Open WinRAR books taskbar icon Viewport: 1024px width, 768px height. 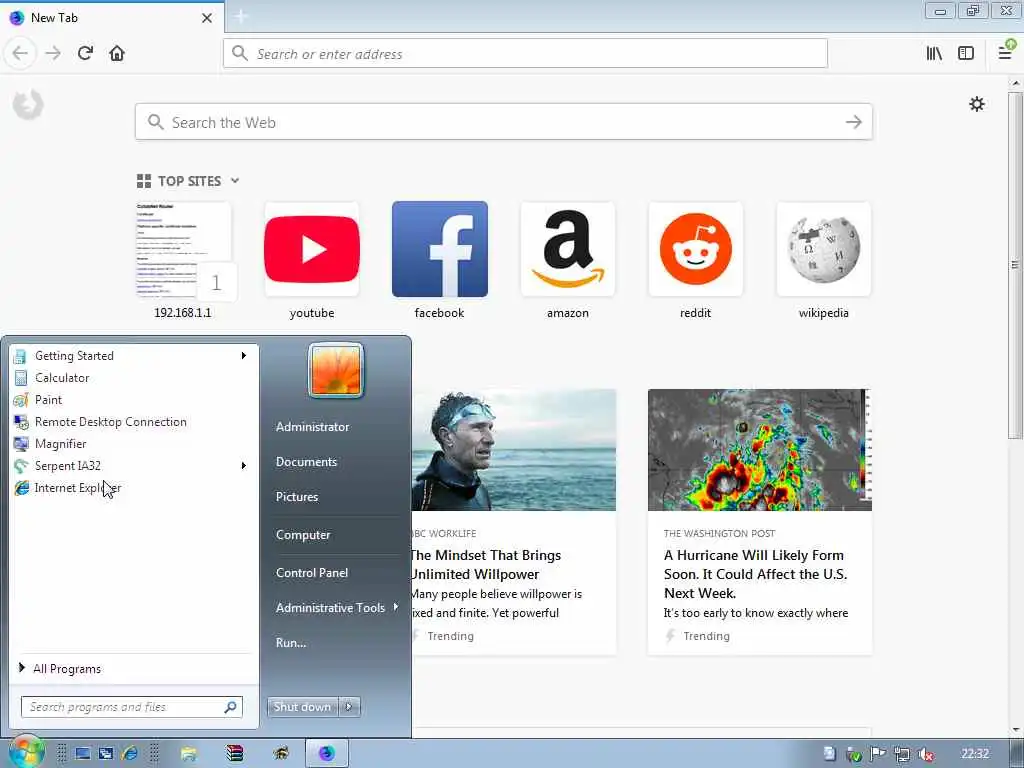234,754
